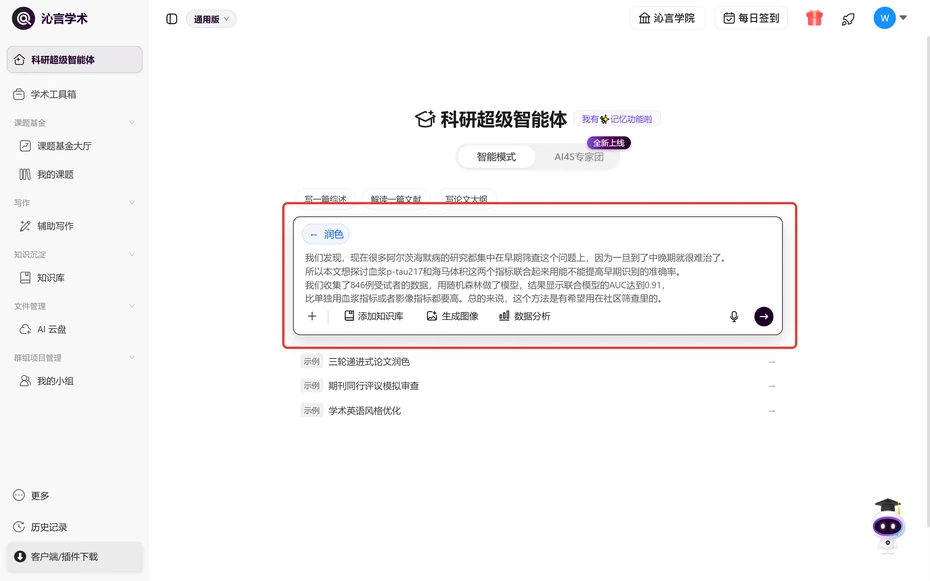Click arrow at right of 期刊同行评议模拟审查 row
930x581 pixels.
pyautogui.click(x=772, y=386)
